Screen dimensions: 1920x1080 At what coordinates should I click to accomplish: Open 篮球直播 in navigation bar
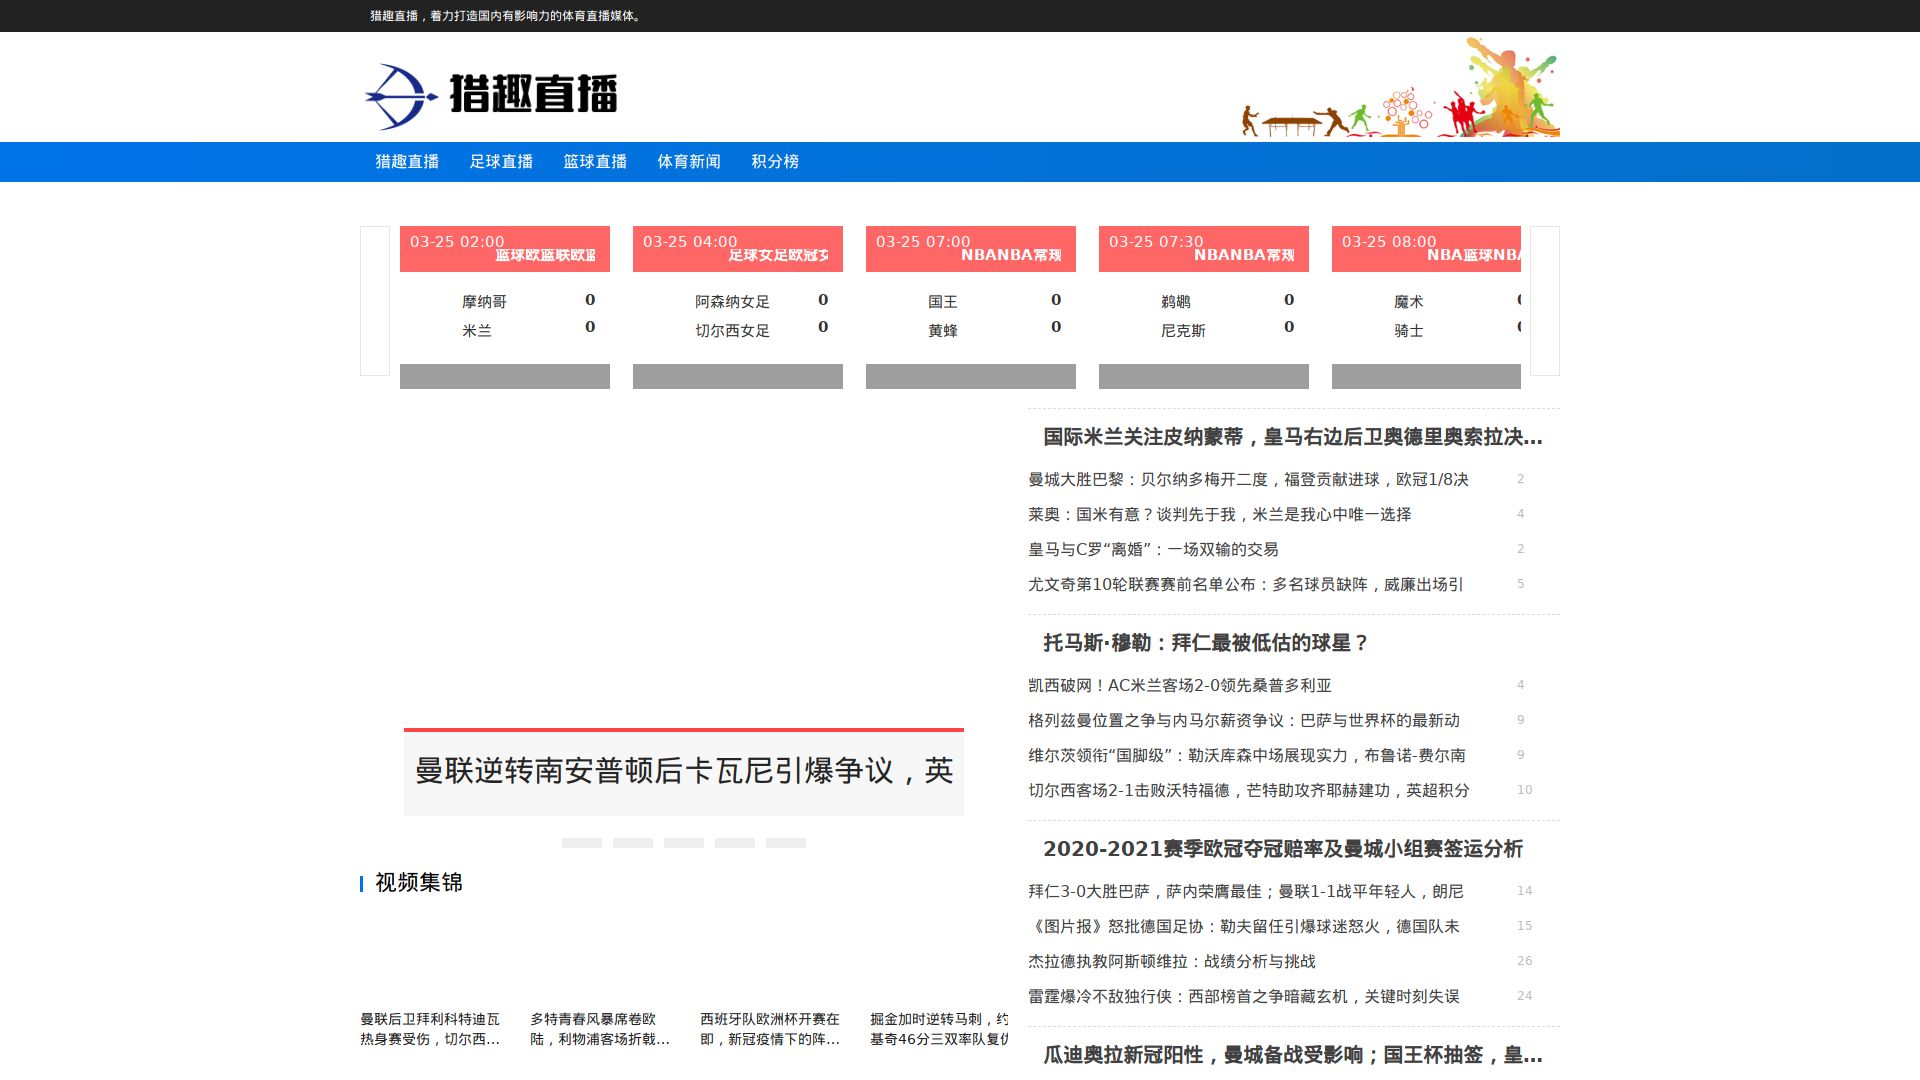[595, 162]
